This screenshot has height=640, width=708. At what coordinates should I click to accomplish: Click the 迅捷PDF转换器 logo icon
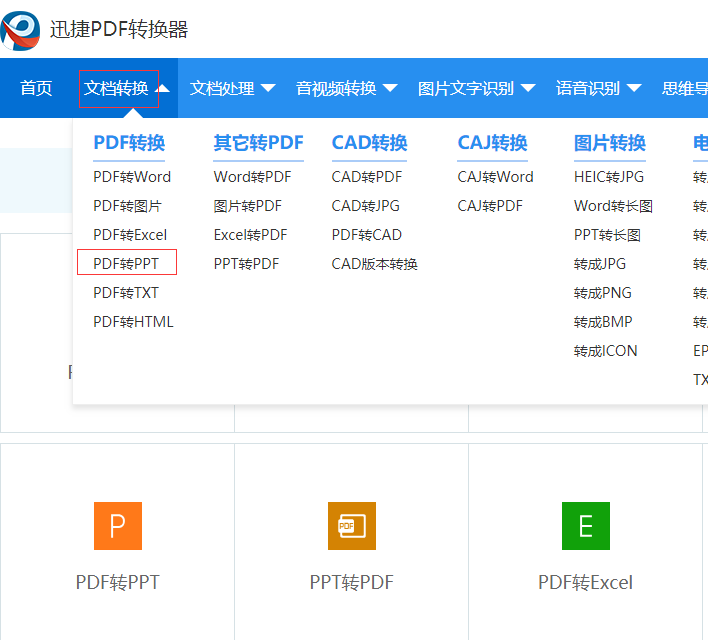(20, 31)
